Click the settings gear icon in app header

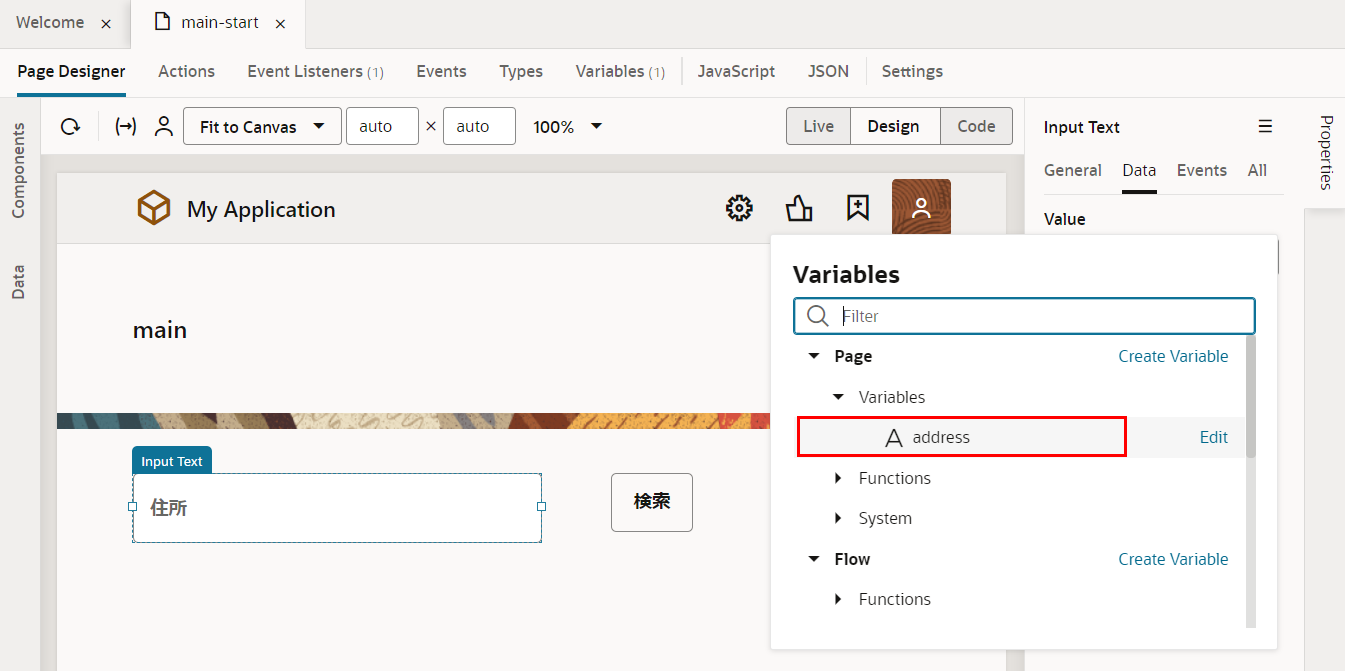[x=739, y=208]
